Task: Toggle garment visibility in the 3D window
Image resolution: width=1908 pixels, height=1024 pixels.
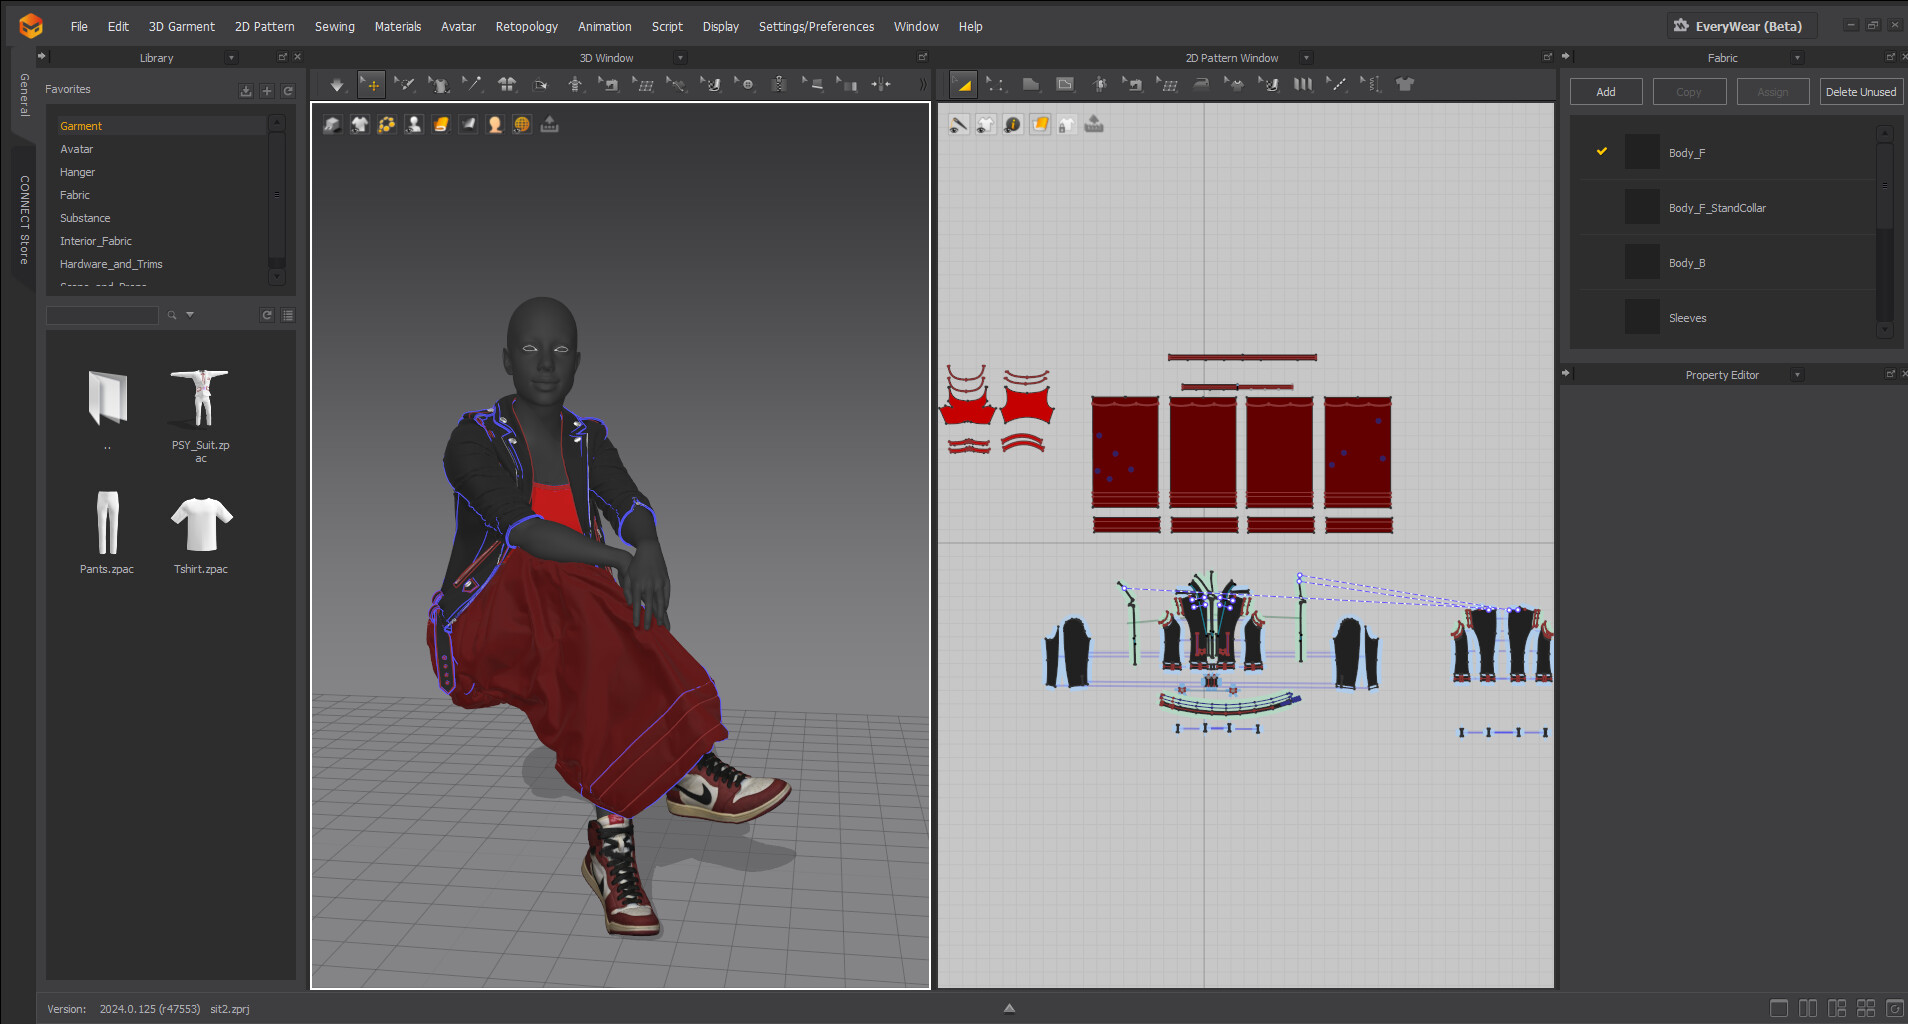Action: 360,124
